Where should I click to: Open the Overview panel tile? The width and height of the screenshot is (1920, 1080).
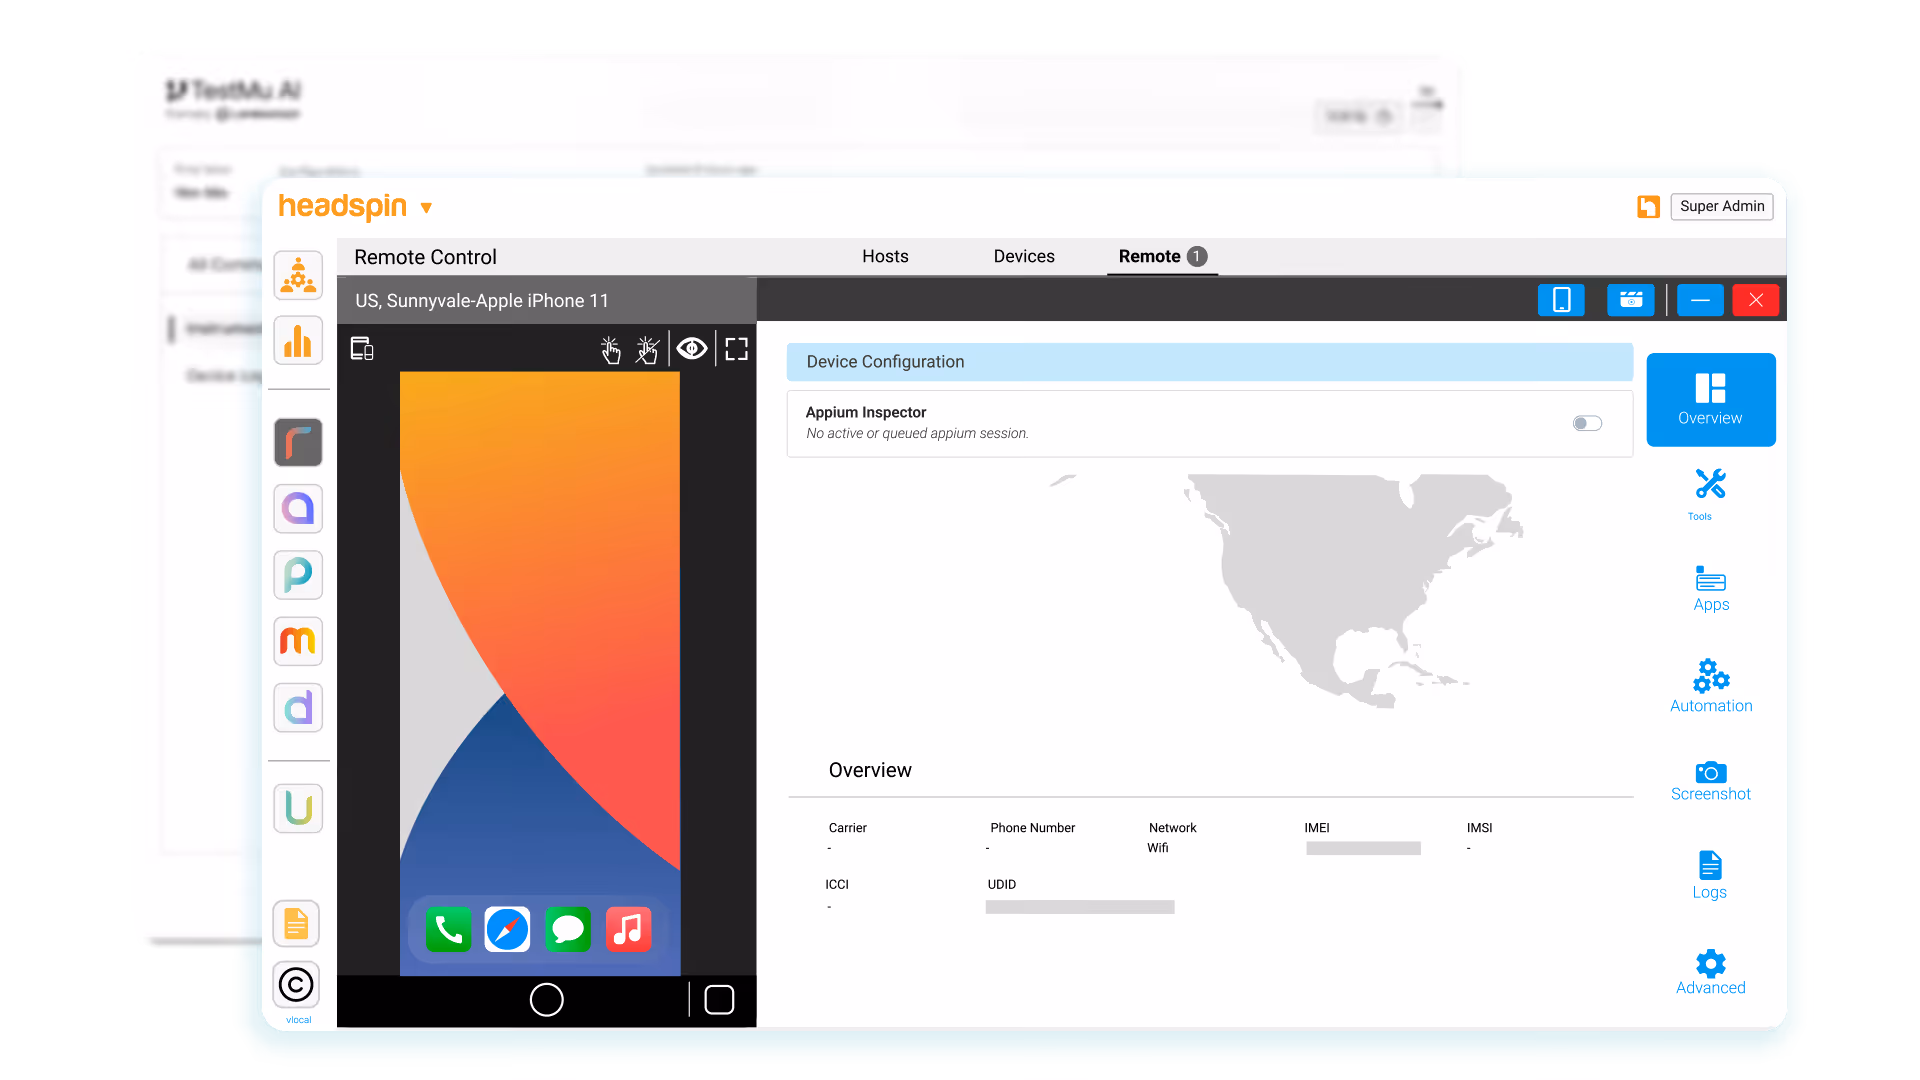pyautogui.click(x=1710, y=399)
